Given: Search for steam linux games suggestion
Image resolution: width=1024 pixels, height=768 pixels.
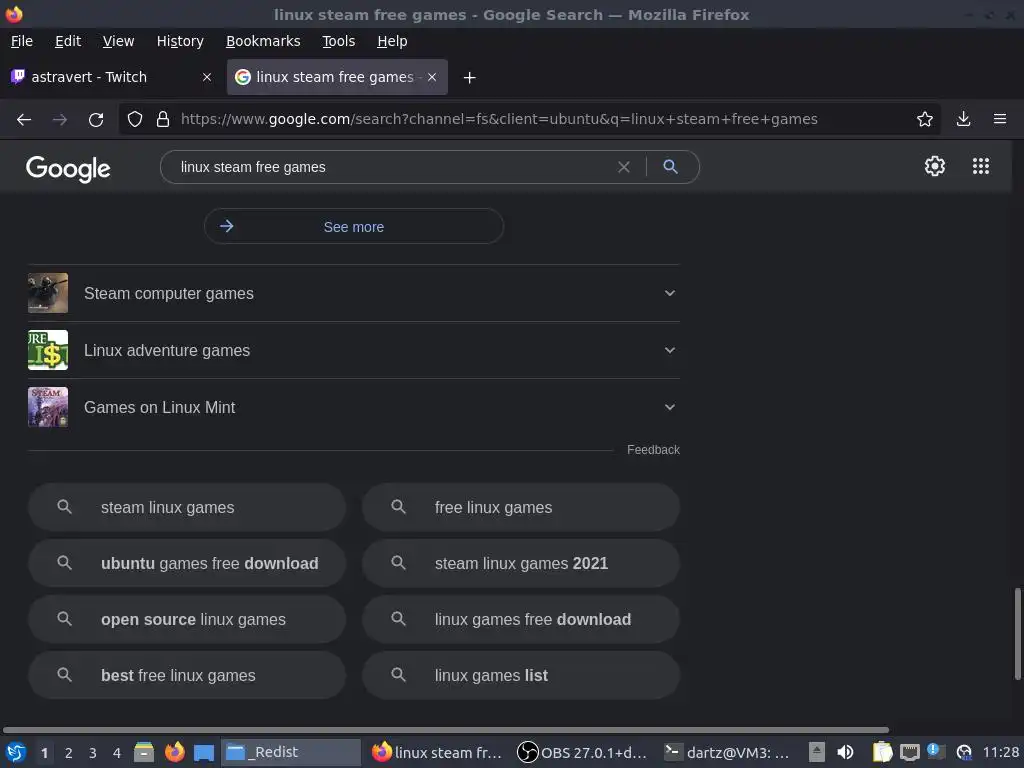Looking at the screenshot, I should point(187,507).
